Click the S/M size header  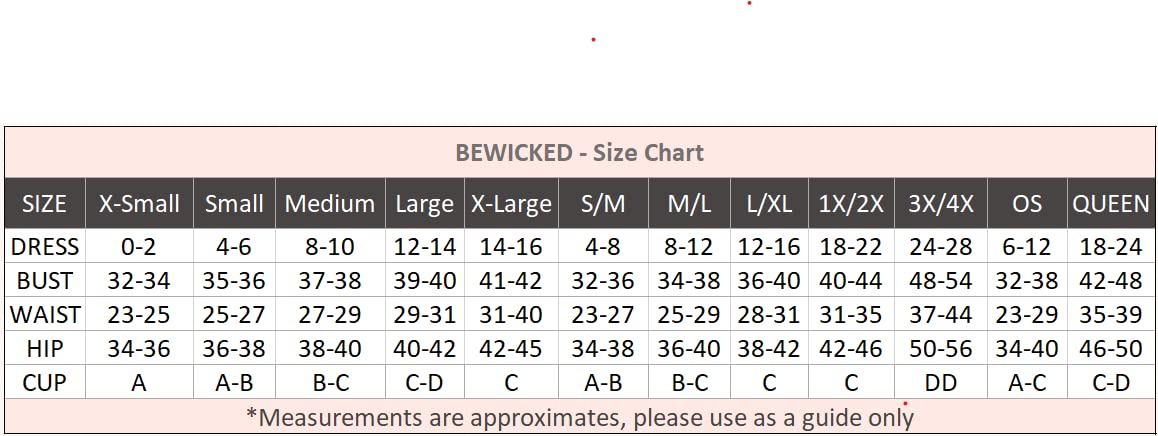[x=603, y=204]
